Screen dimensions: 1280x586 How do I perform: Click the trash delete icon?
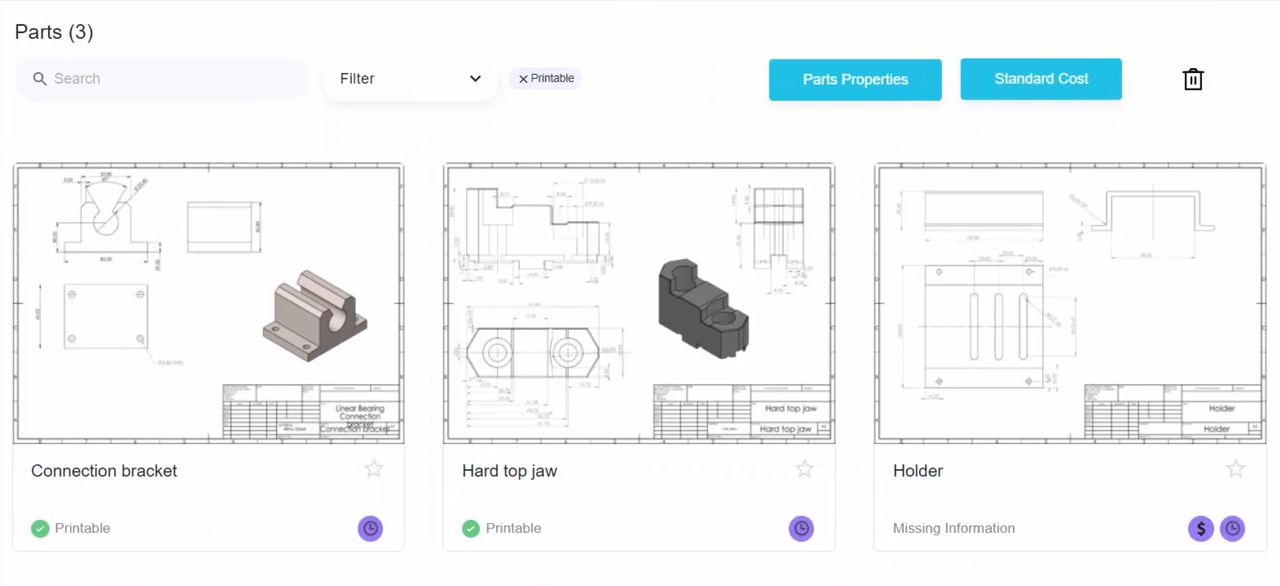1192,78
